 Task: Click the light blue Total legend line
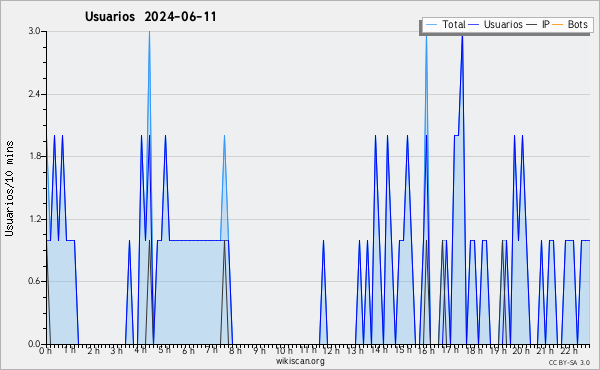tap(431, 24)
